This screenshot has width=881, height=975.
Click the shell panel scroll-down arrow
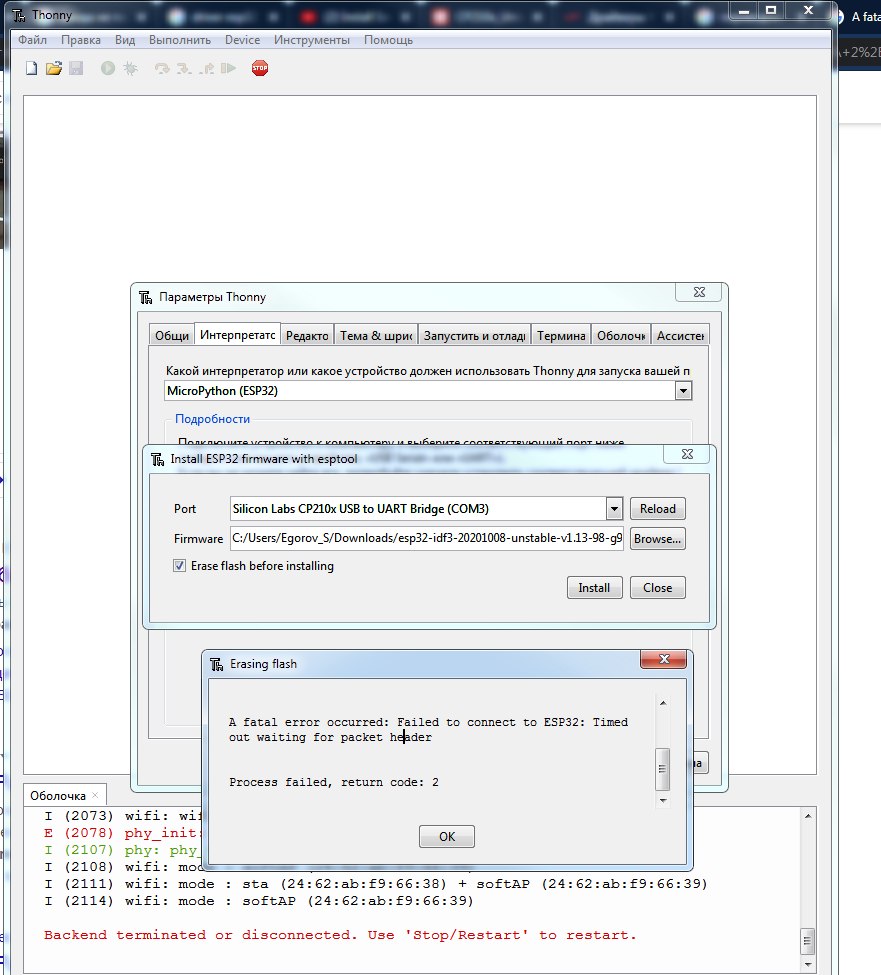808,964
